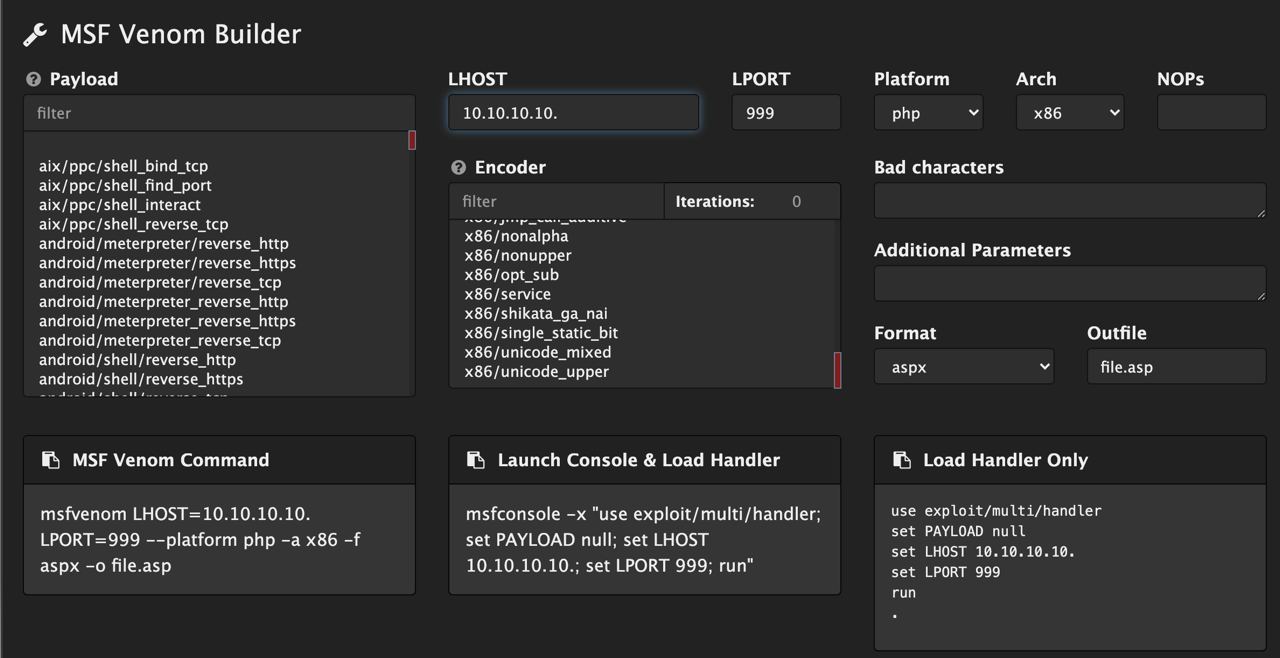Screen dimensions: 1280x658
Task: Copy the MSF Venom Command via clipboard icon
Action: [50, 460]
